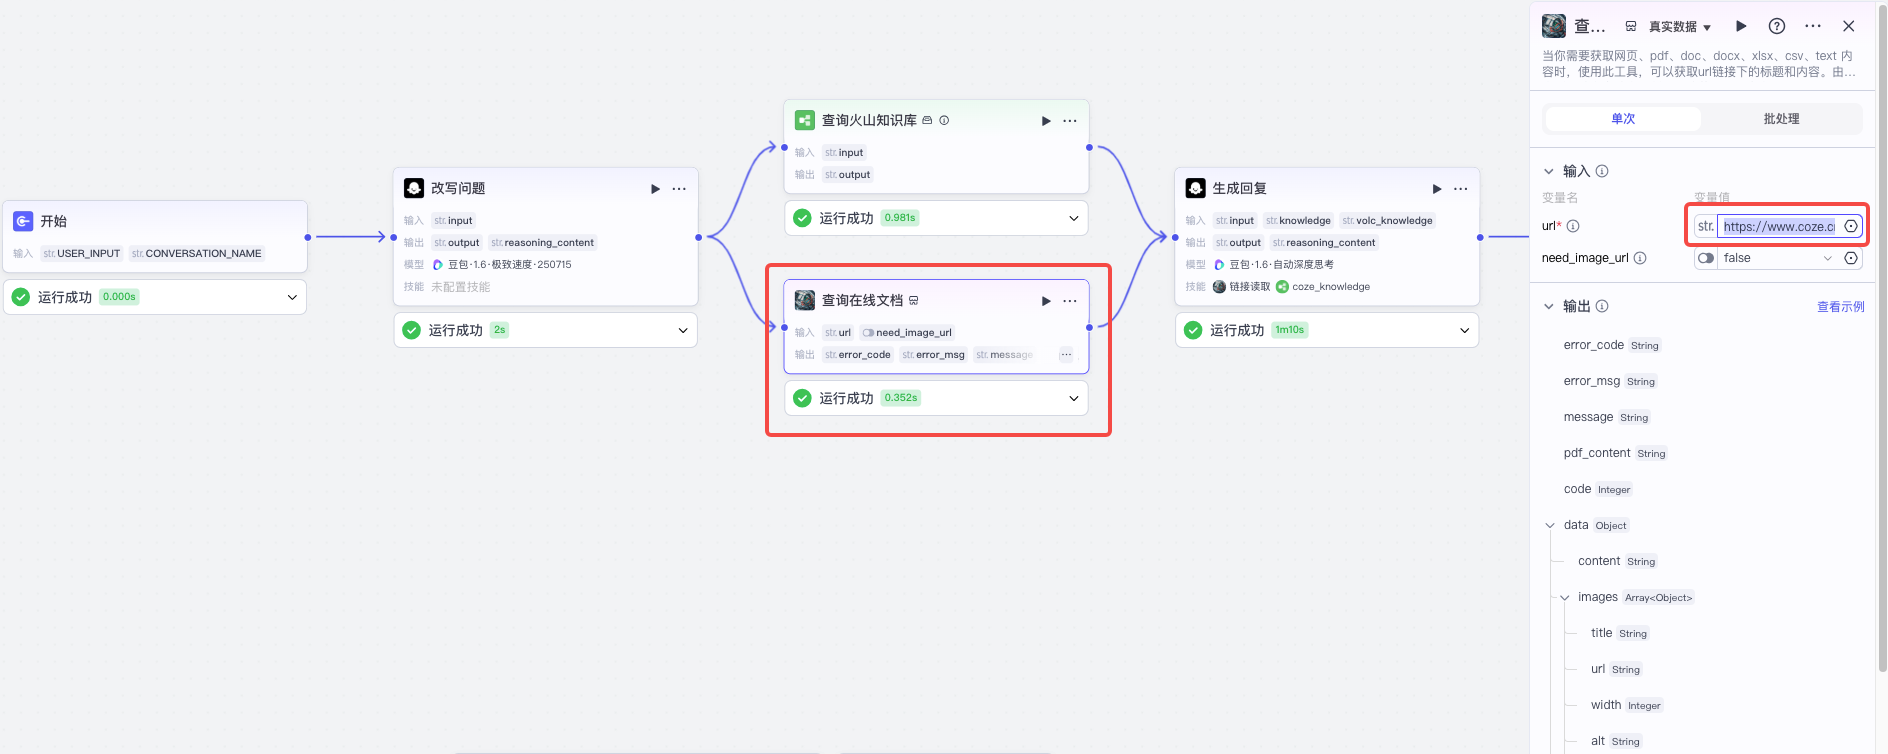Expand hidden outputs on 查询在线文档 node
1888x754 pixels.
pos(1066,355)
